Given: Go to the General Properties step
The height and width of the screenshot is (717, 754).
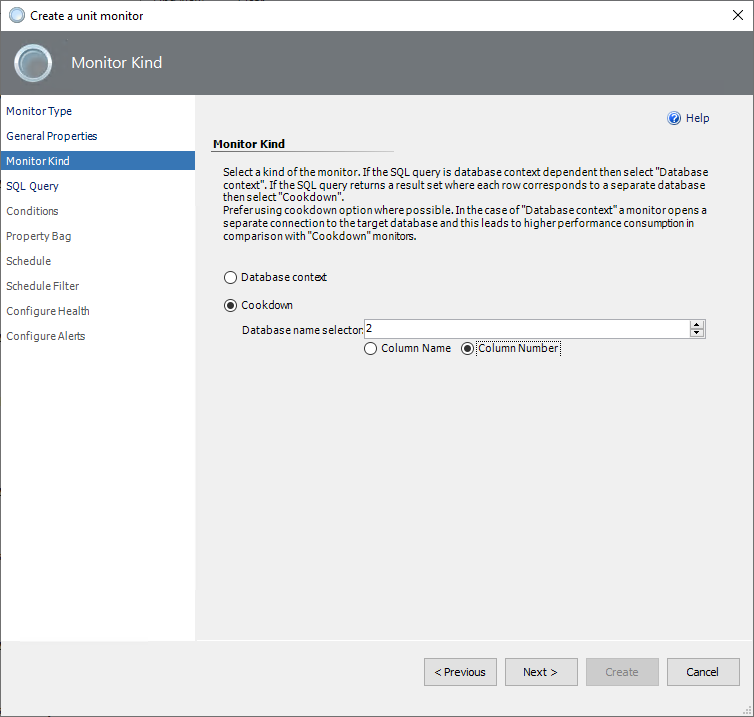Looking at the screenshot, I should click(x=51, y=136).
